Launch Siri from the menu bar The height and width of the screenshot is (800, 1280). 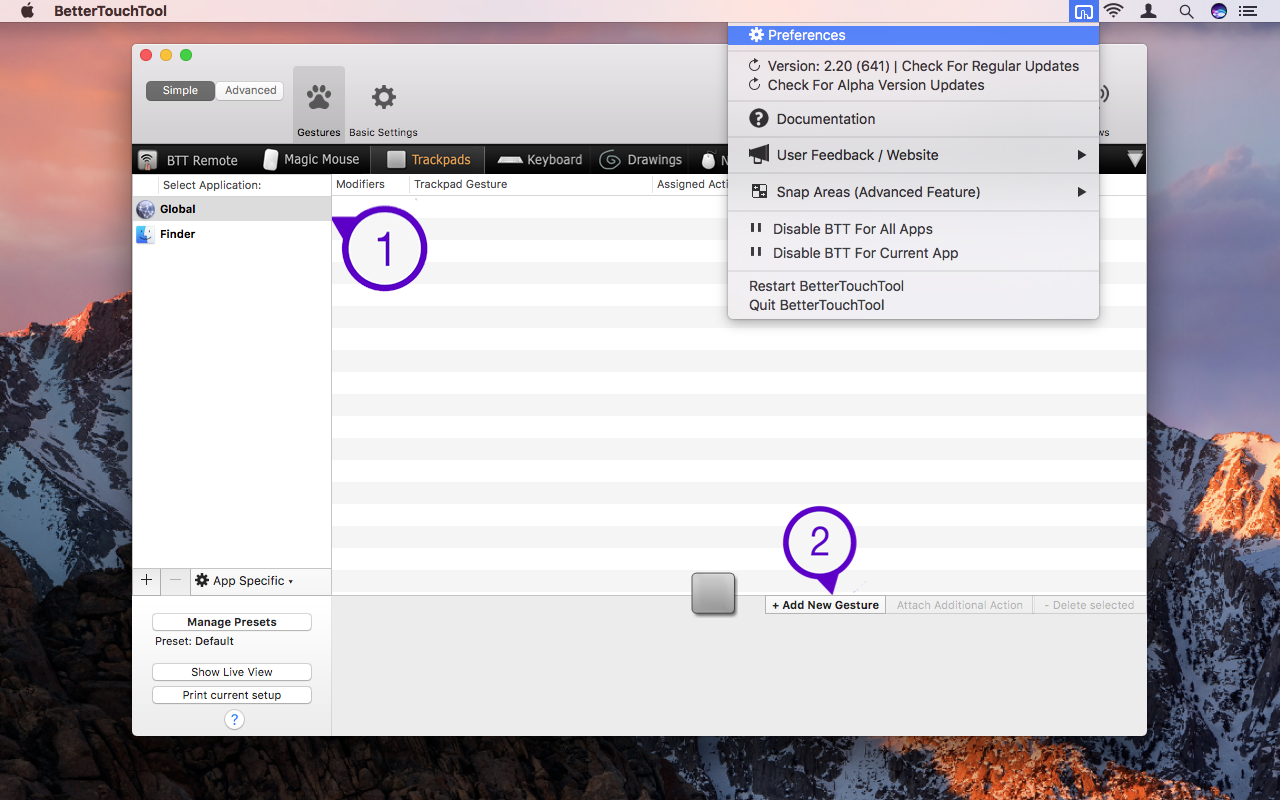point(1218,11)
